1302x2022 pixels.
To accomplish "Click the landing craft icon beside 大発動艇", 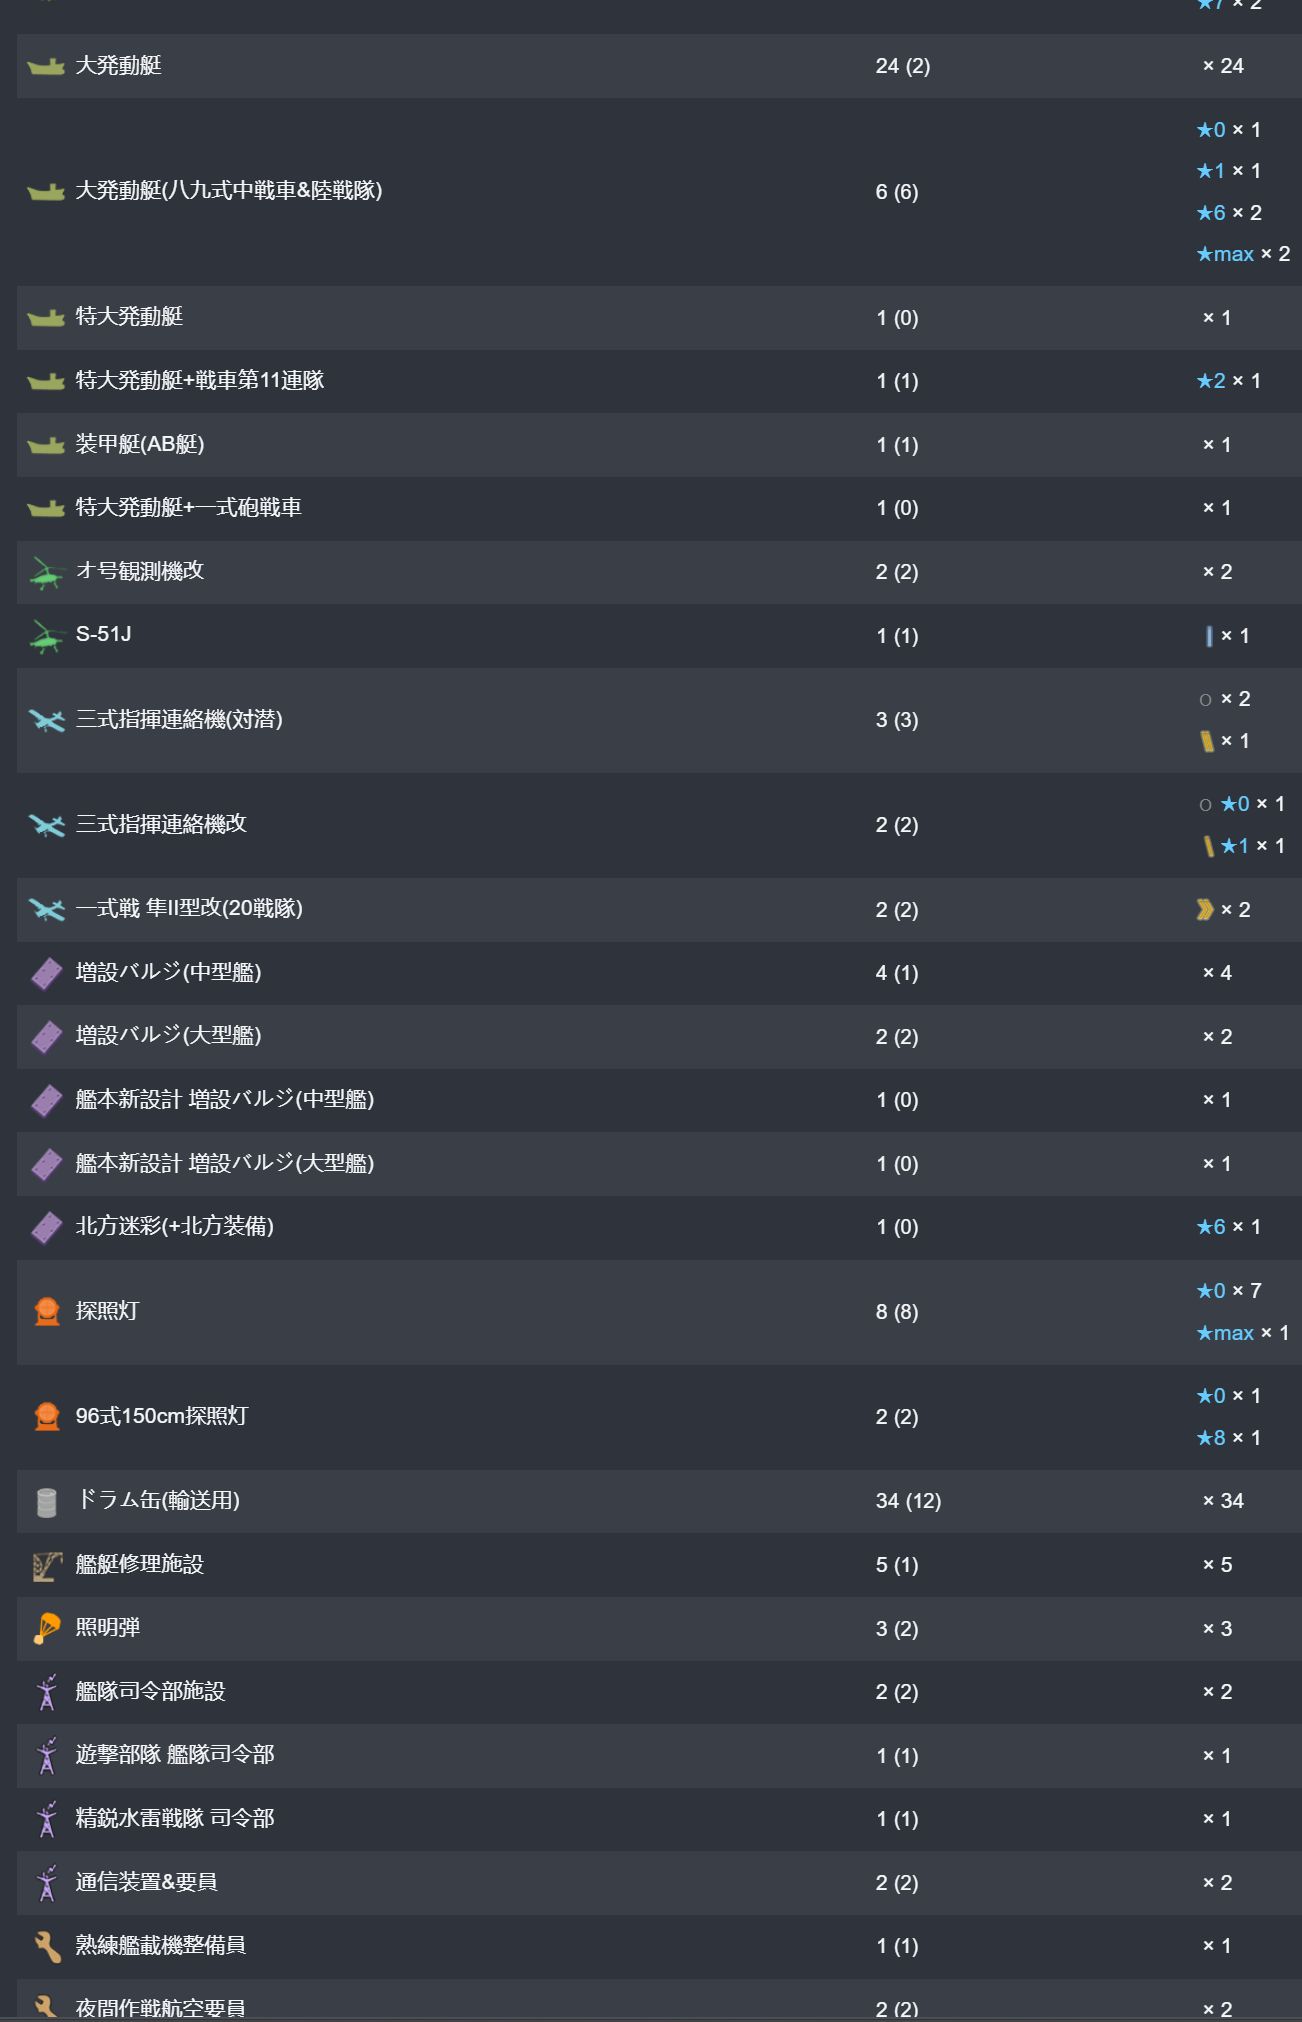I will click(x=46, y=66).
